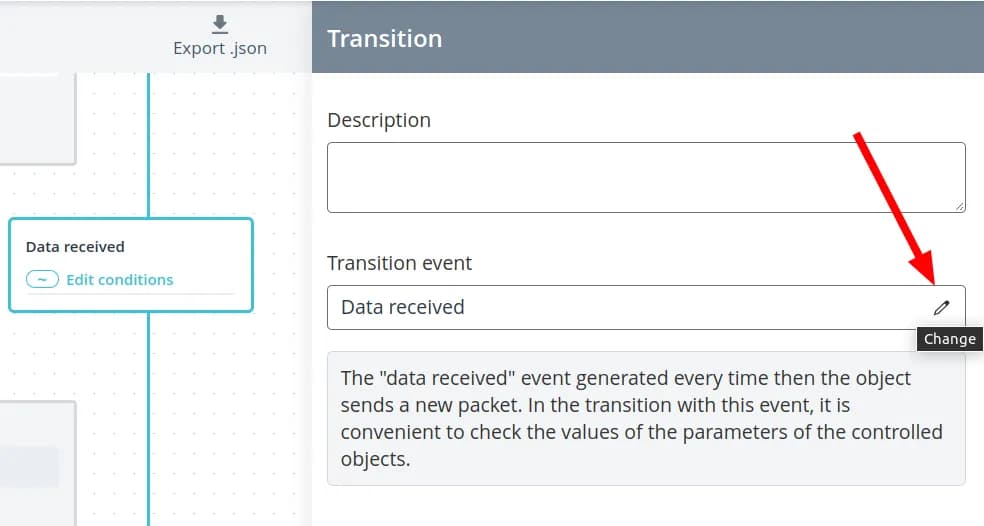Image resolution: width=984 pixels, height=526 pixels.
Task: Click the Transition event label
Action: [x=399, y=263]
